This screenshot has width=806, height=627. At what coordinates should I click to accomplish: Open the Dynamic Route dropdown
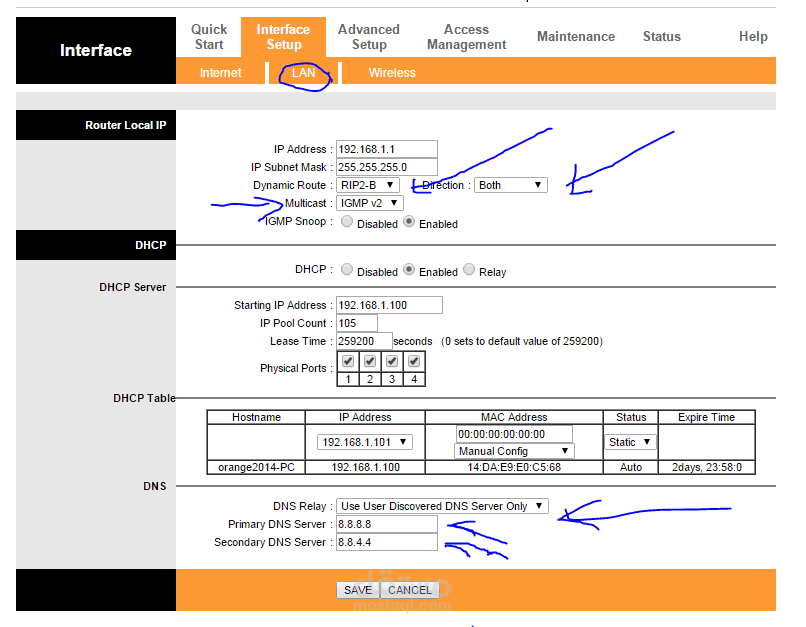coord(368,185)
